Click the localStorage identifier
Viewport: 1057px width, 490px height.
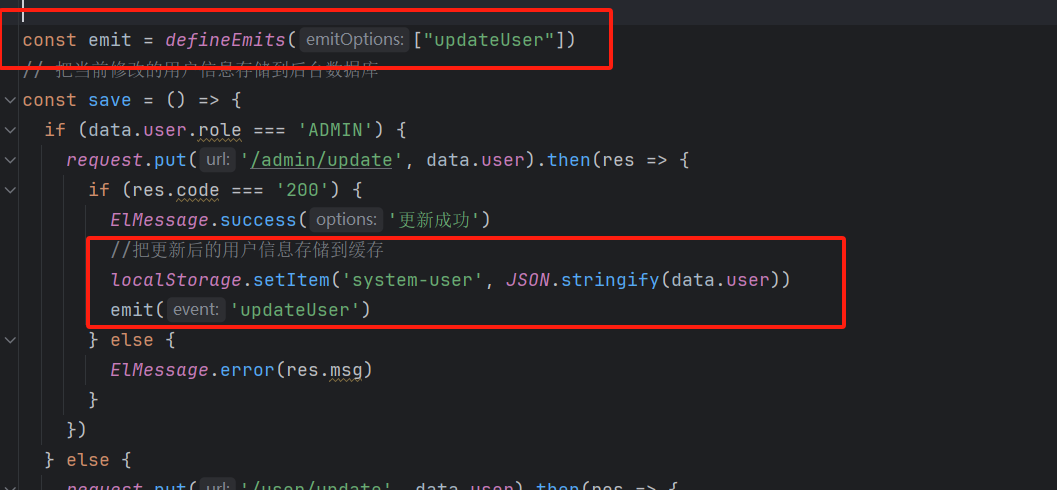pos(176,280)
